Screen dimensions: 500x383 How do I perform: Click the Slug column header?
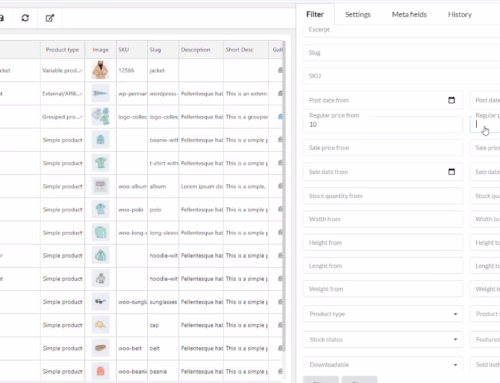coord(163,50)
